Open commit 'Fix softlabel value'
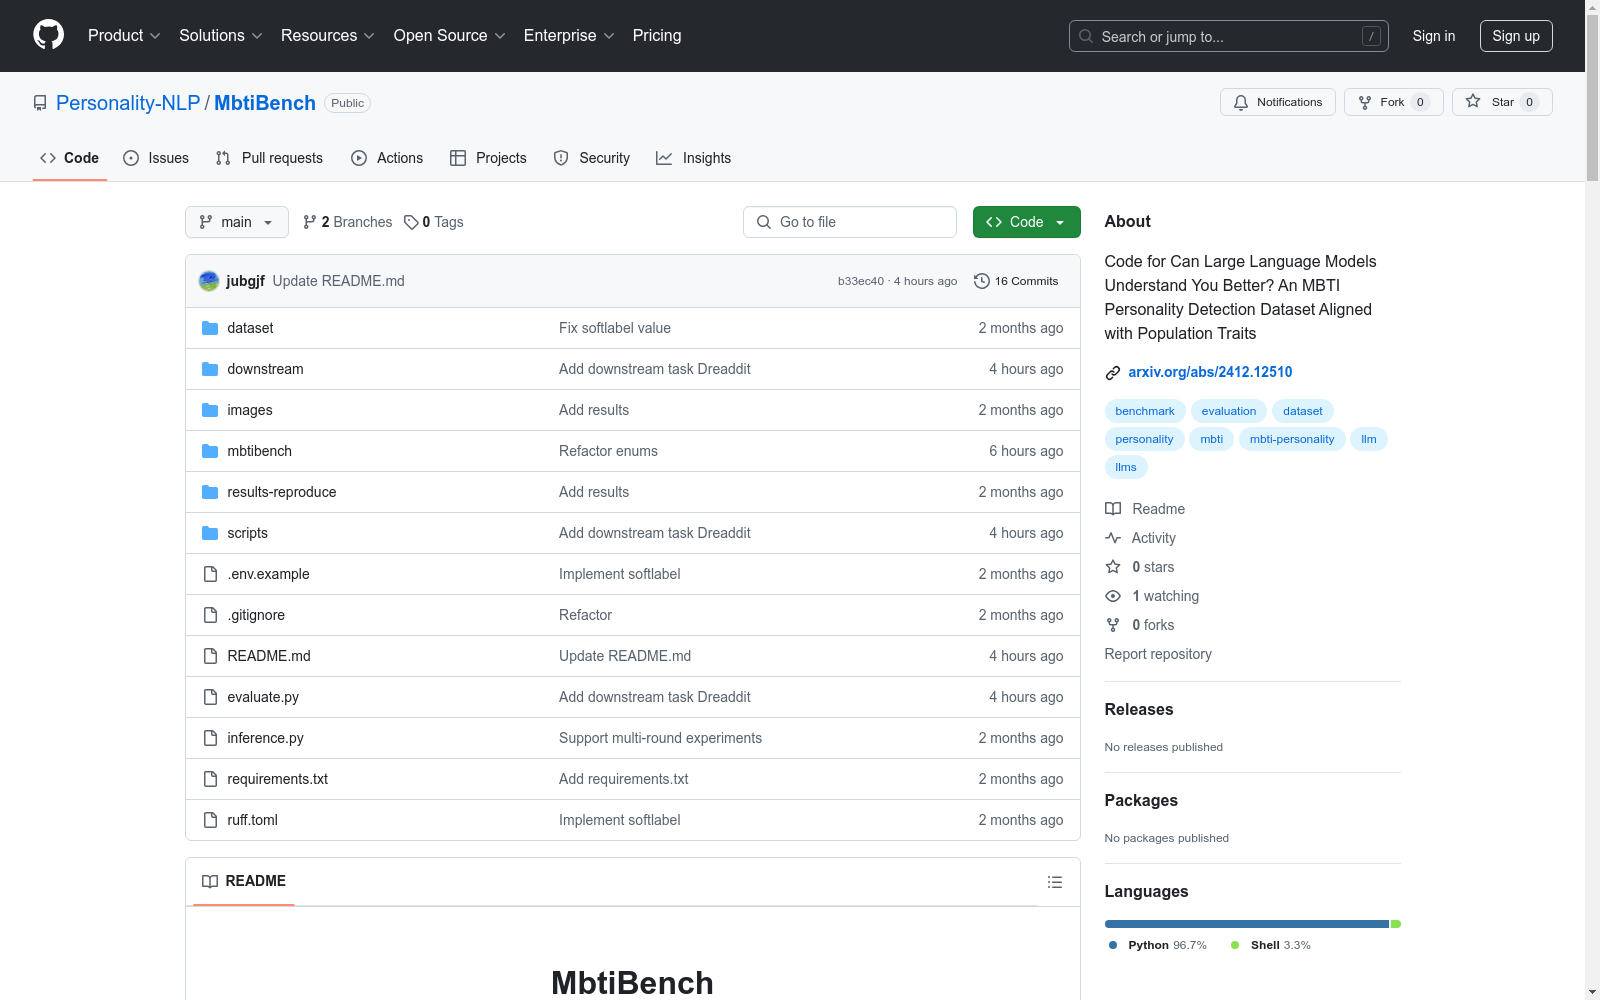Image resolution: width=1600 pixels, height=1000 pixels. [615, 328]
